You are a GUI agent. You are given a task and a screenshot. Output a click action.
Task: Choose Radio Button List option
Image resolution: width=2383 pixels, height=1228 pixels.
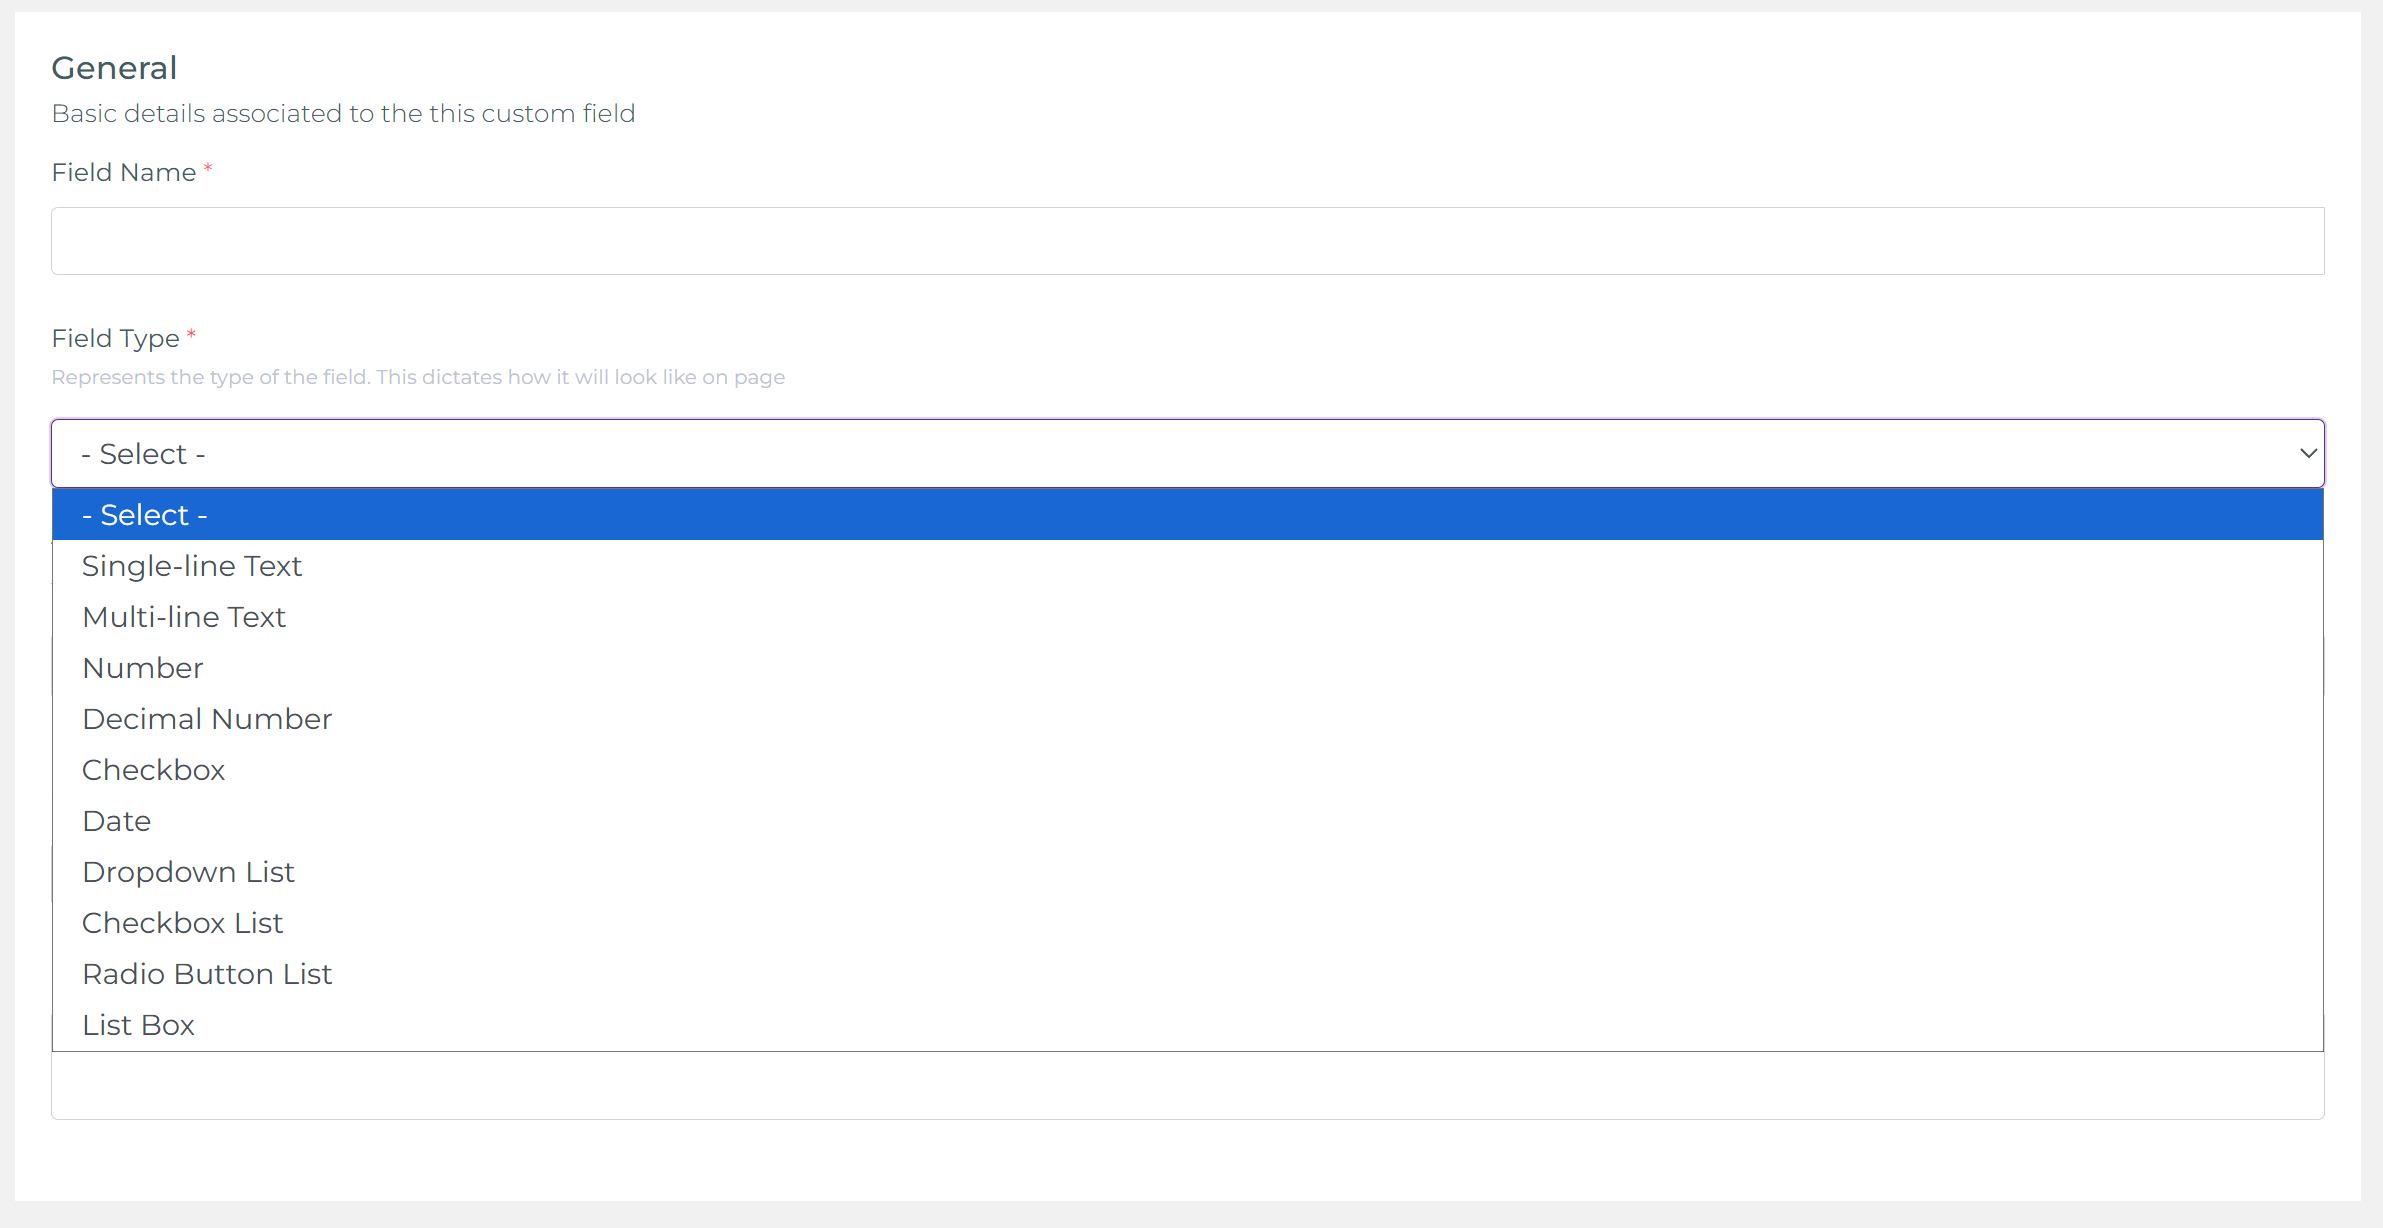[x=207, y=974]
